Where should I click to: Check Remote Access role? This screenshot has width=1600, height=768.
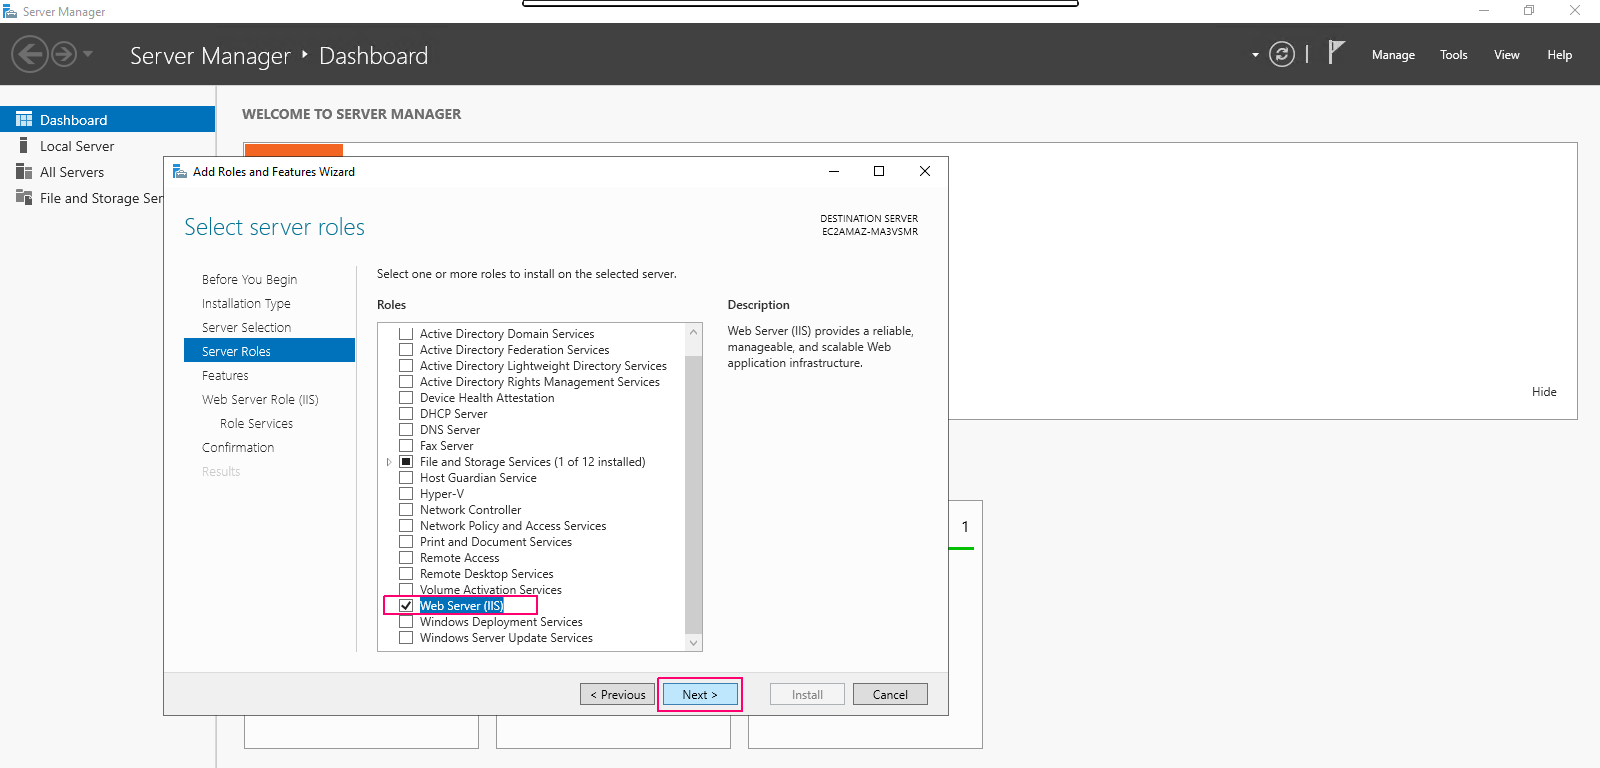406,557
